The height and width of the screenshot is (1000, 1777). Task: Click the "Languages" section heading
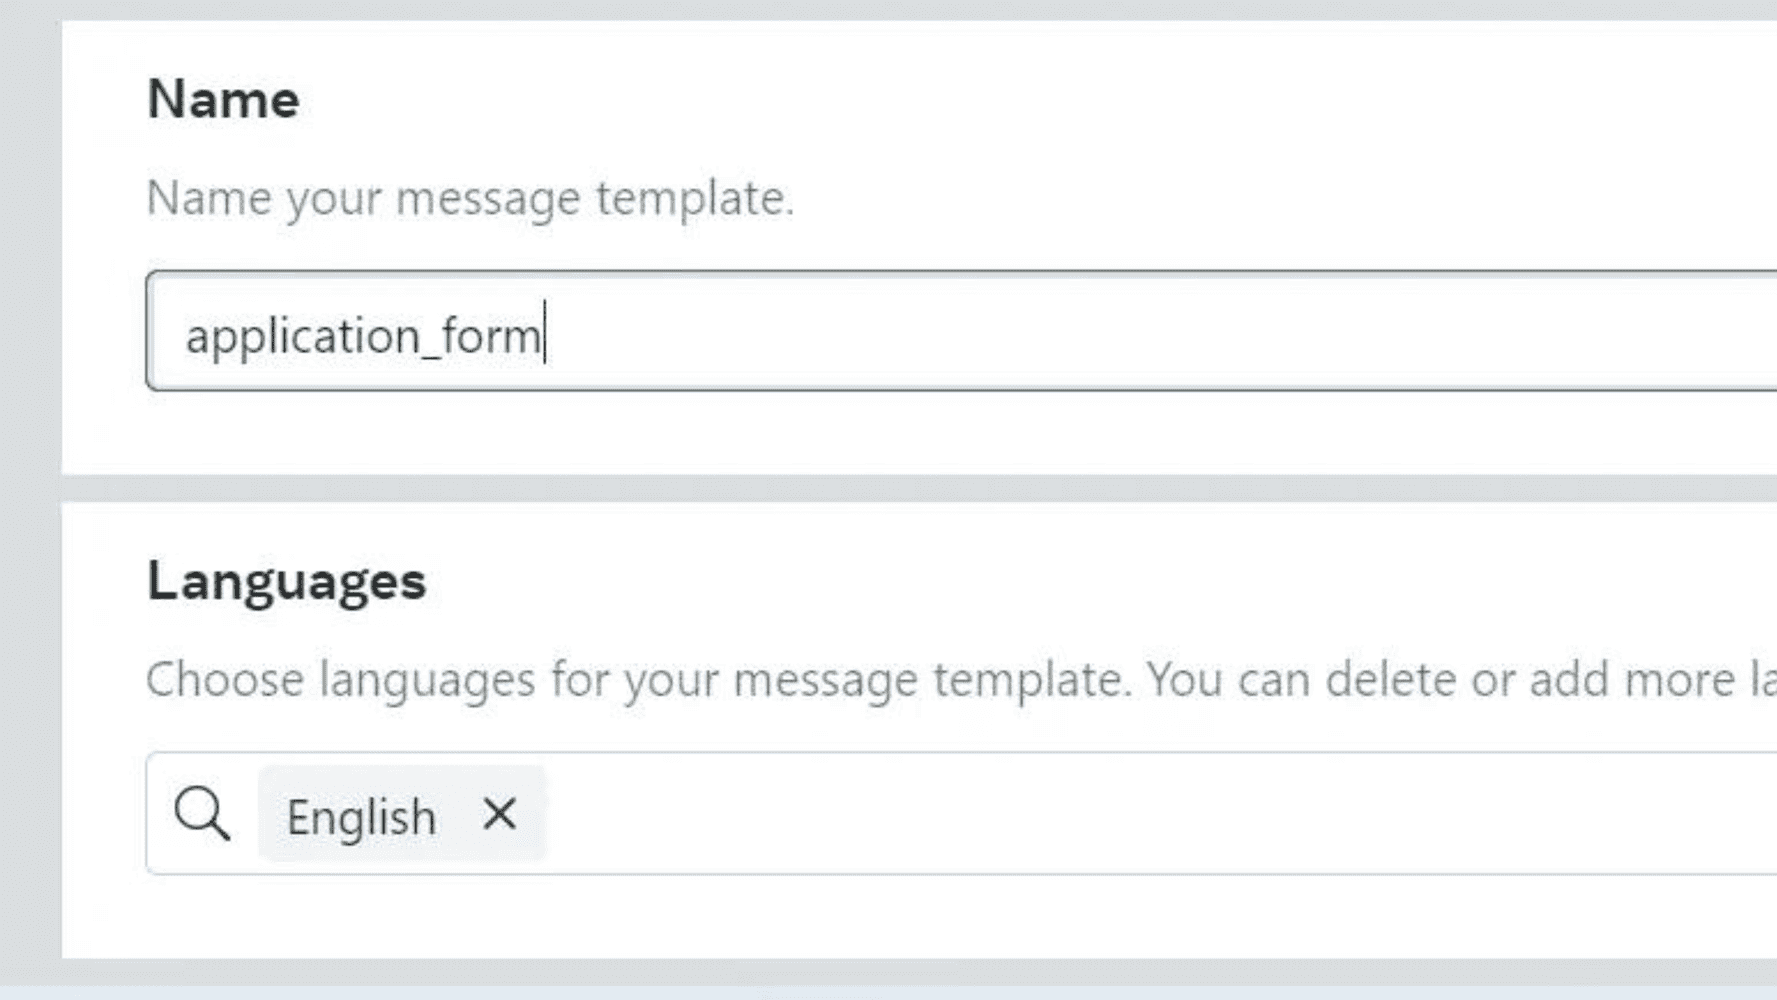click(x=287, y=581)
